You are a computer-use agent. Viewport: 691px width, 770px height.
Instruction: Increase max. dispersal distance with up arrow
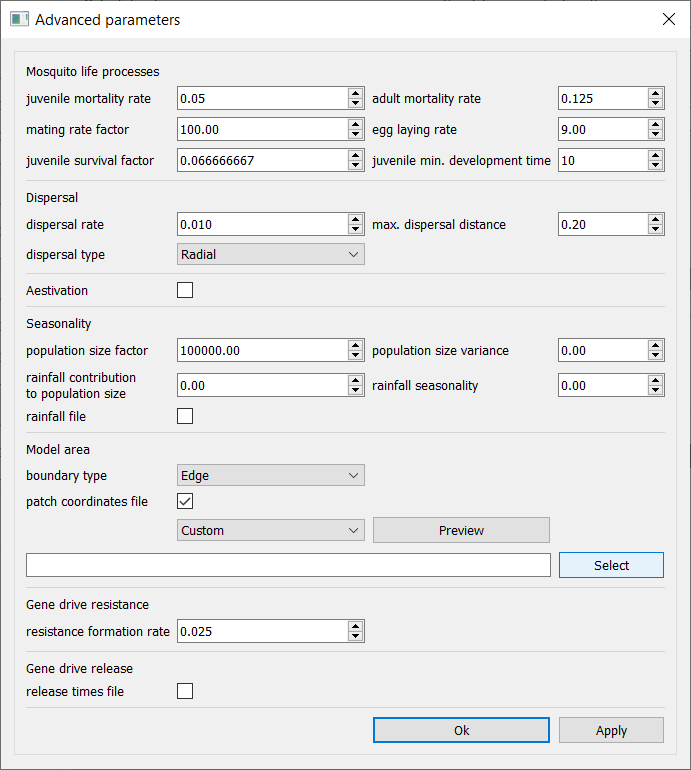tap(656, 219)
